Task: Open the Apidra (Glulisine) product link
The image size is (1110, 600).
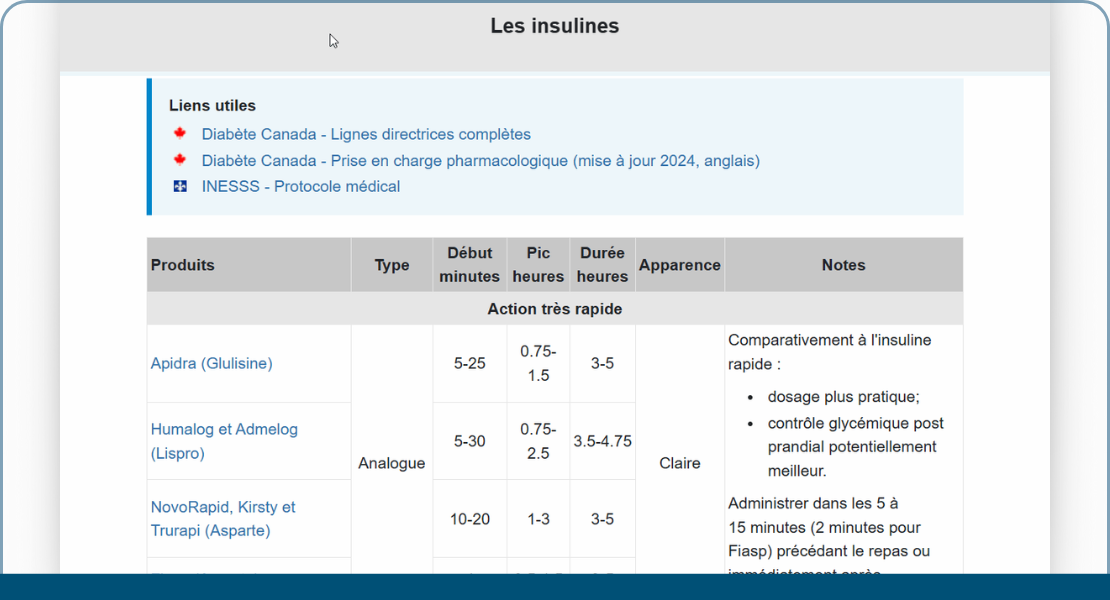Action: [x=213, y=363]
